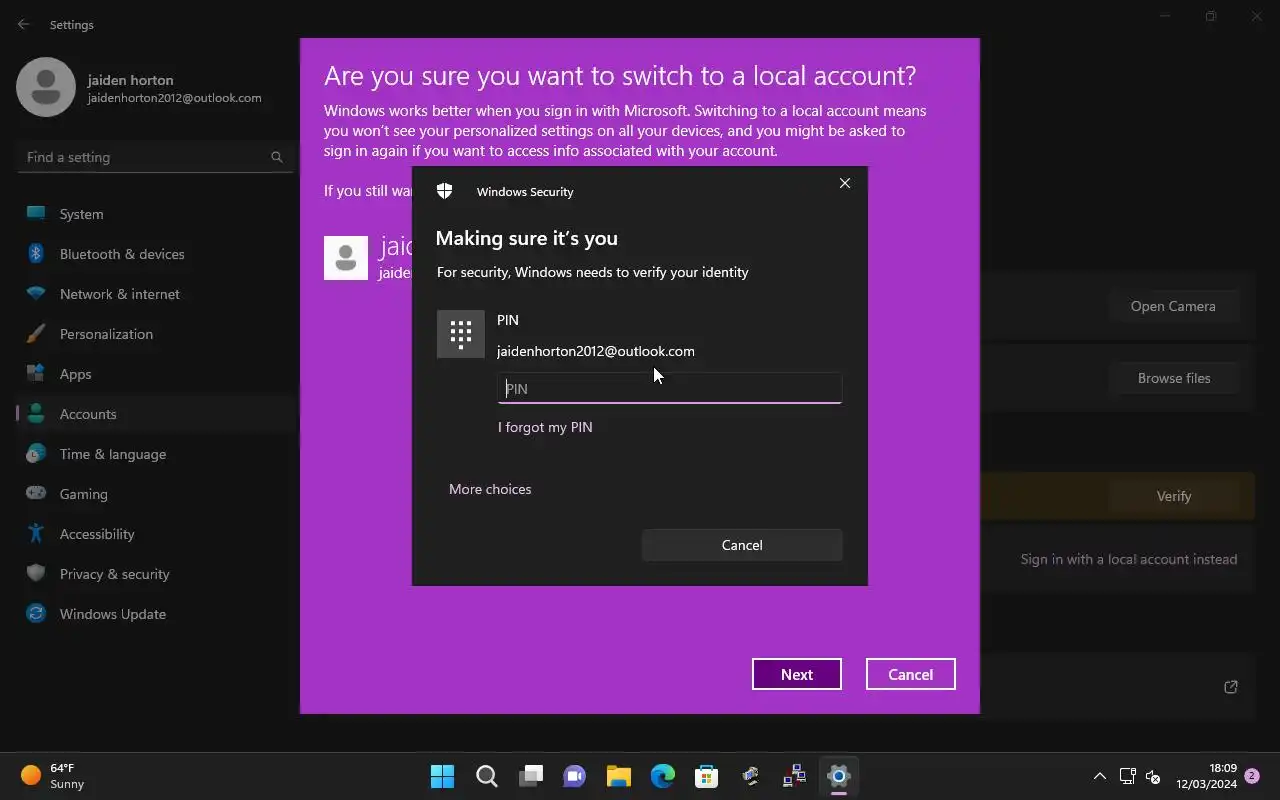The height and width of the screenshot is (800, 1280).
Task: Open Accessibility settings category
Action: [x=155, y=534]
